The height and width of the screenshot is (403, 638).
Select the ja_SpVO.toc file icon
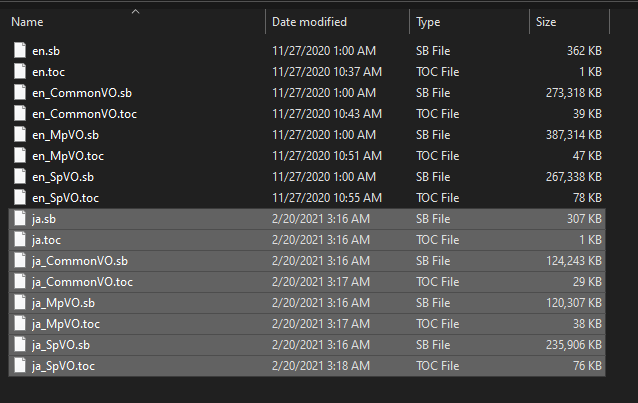click(20, 366)
